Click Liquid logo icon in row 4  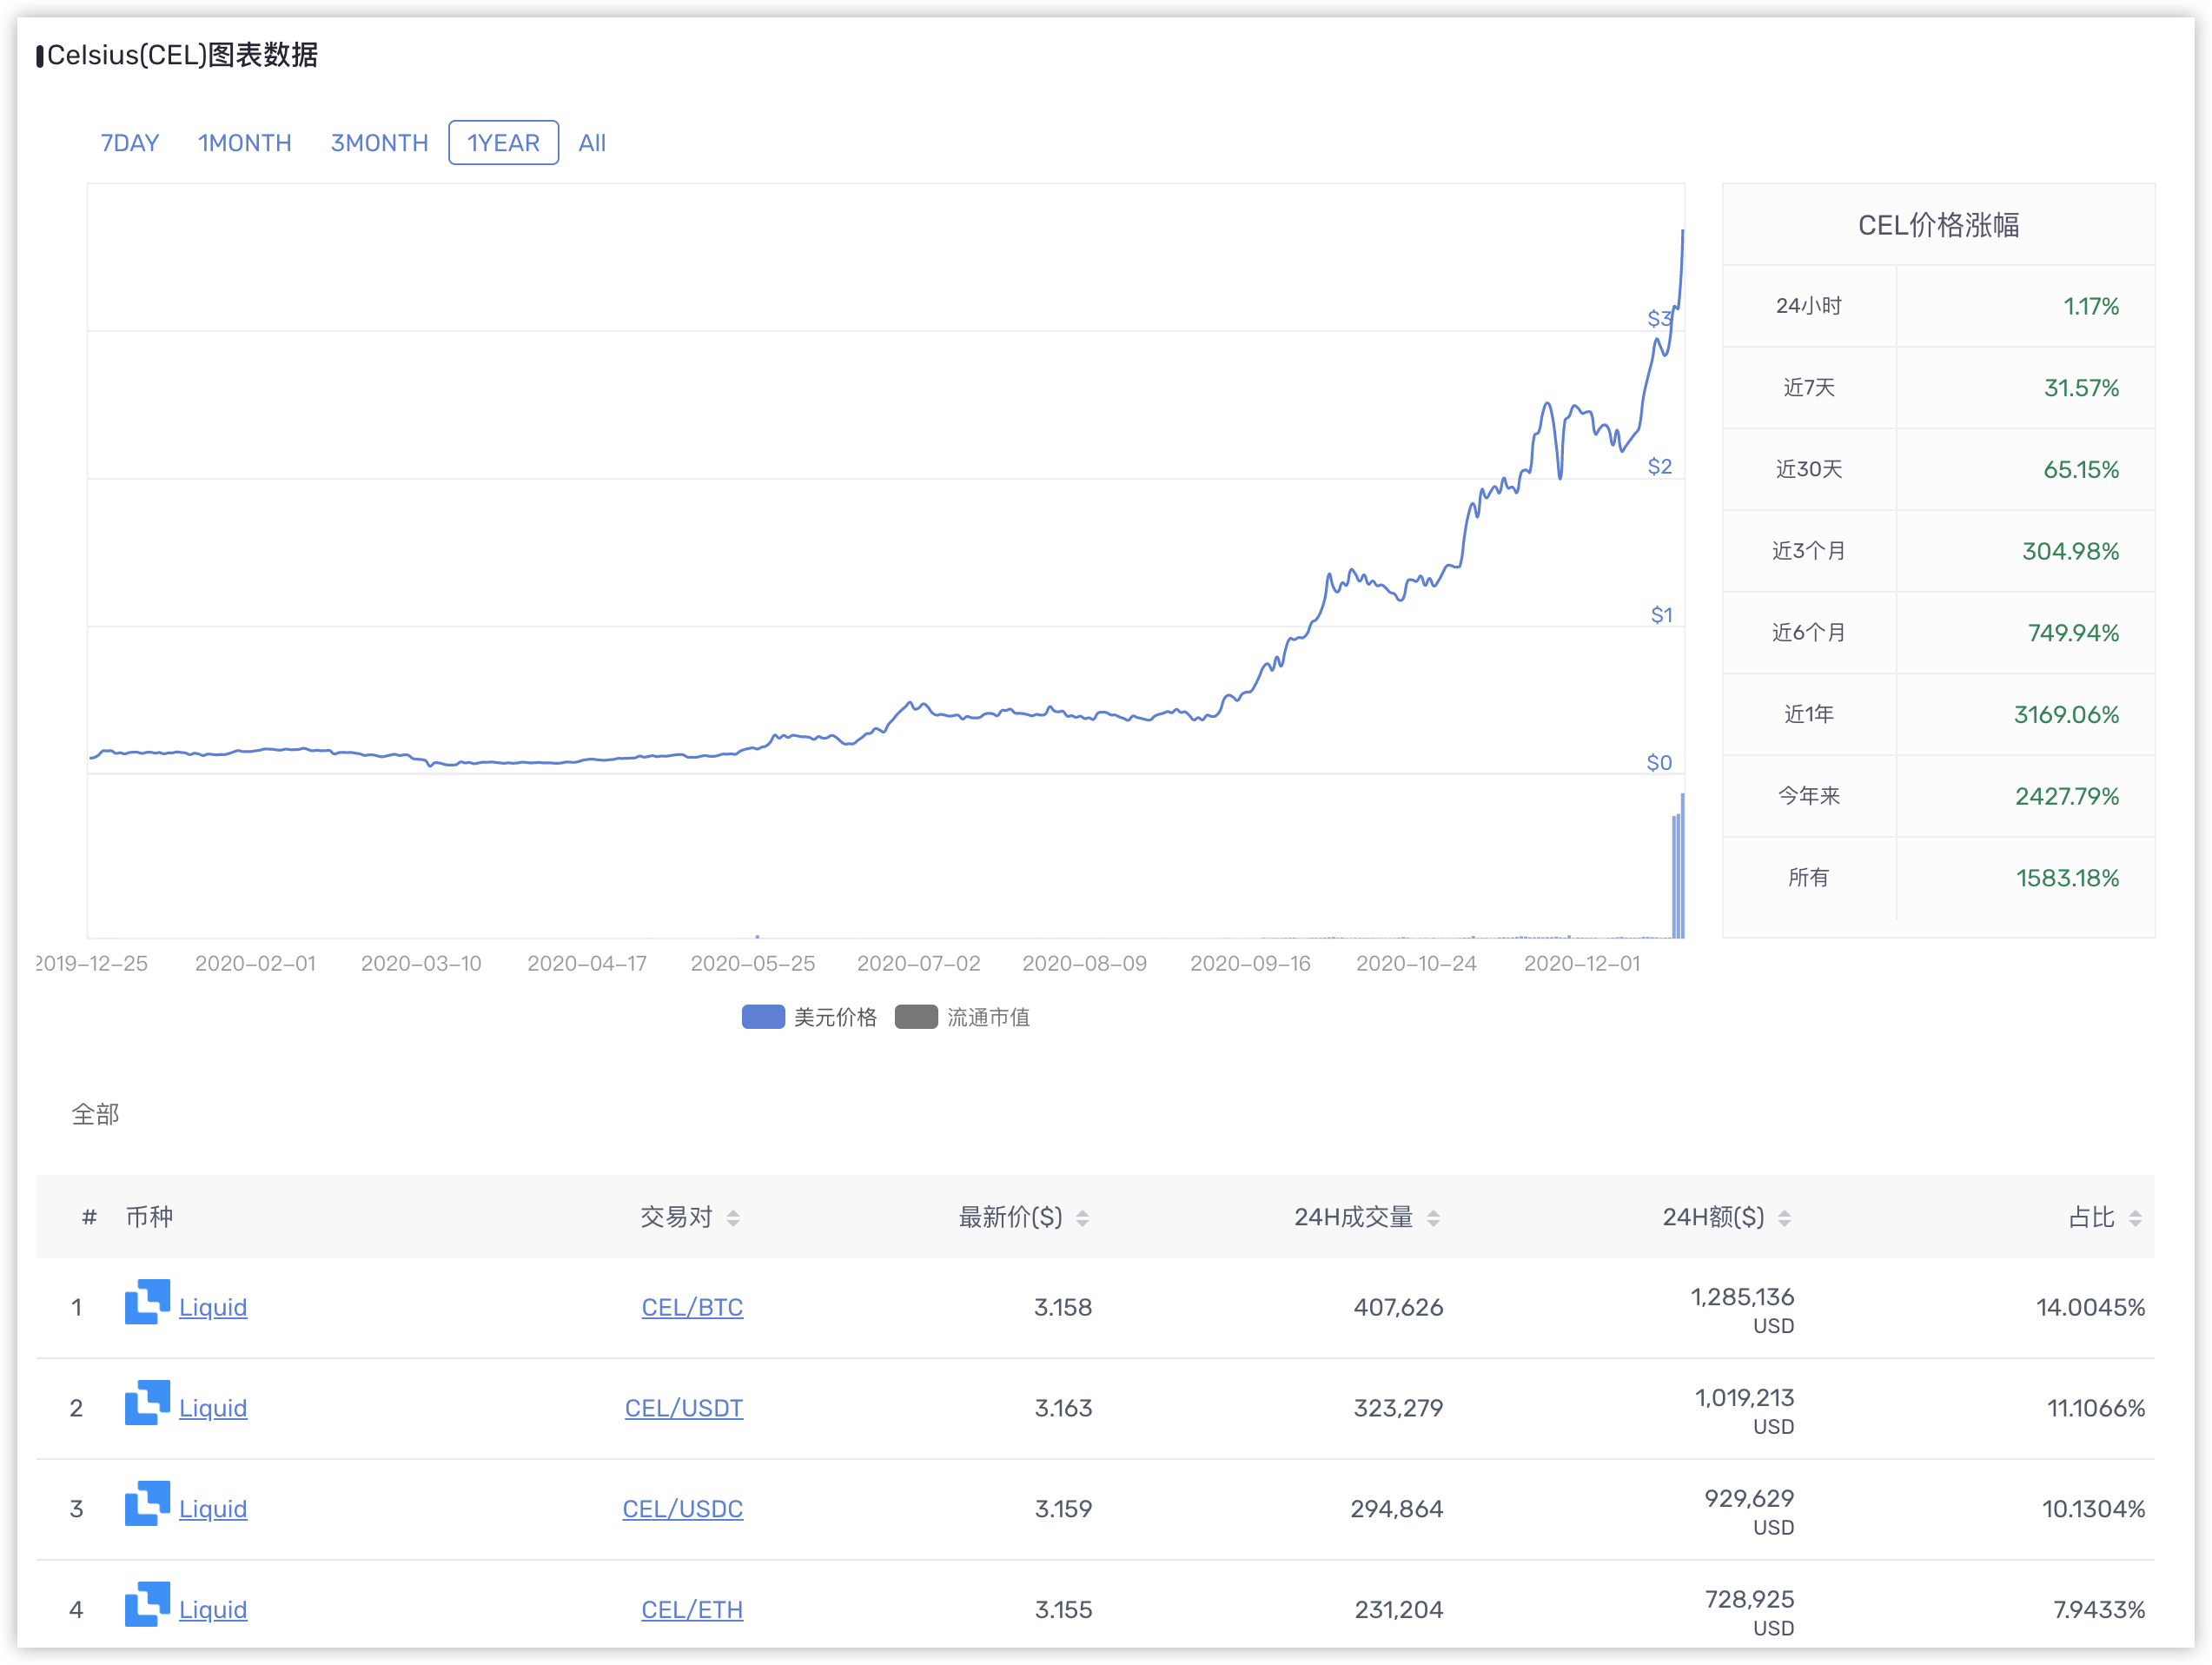[147, 1605]
